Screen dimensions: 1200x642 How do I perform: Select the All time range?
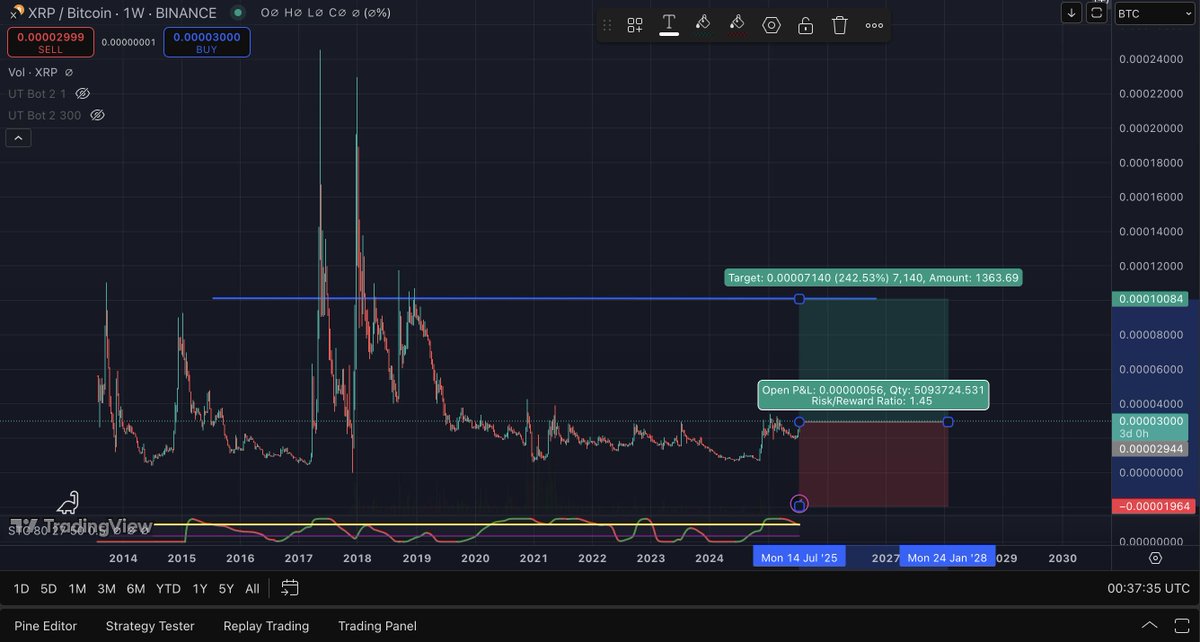pos(252,588)
